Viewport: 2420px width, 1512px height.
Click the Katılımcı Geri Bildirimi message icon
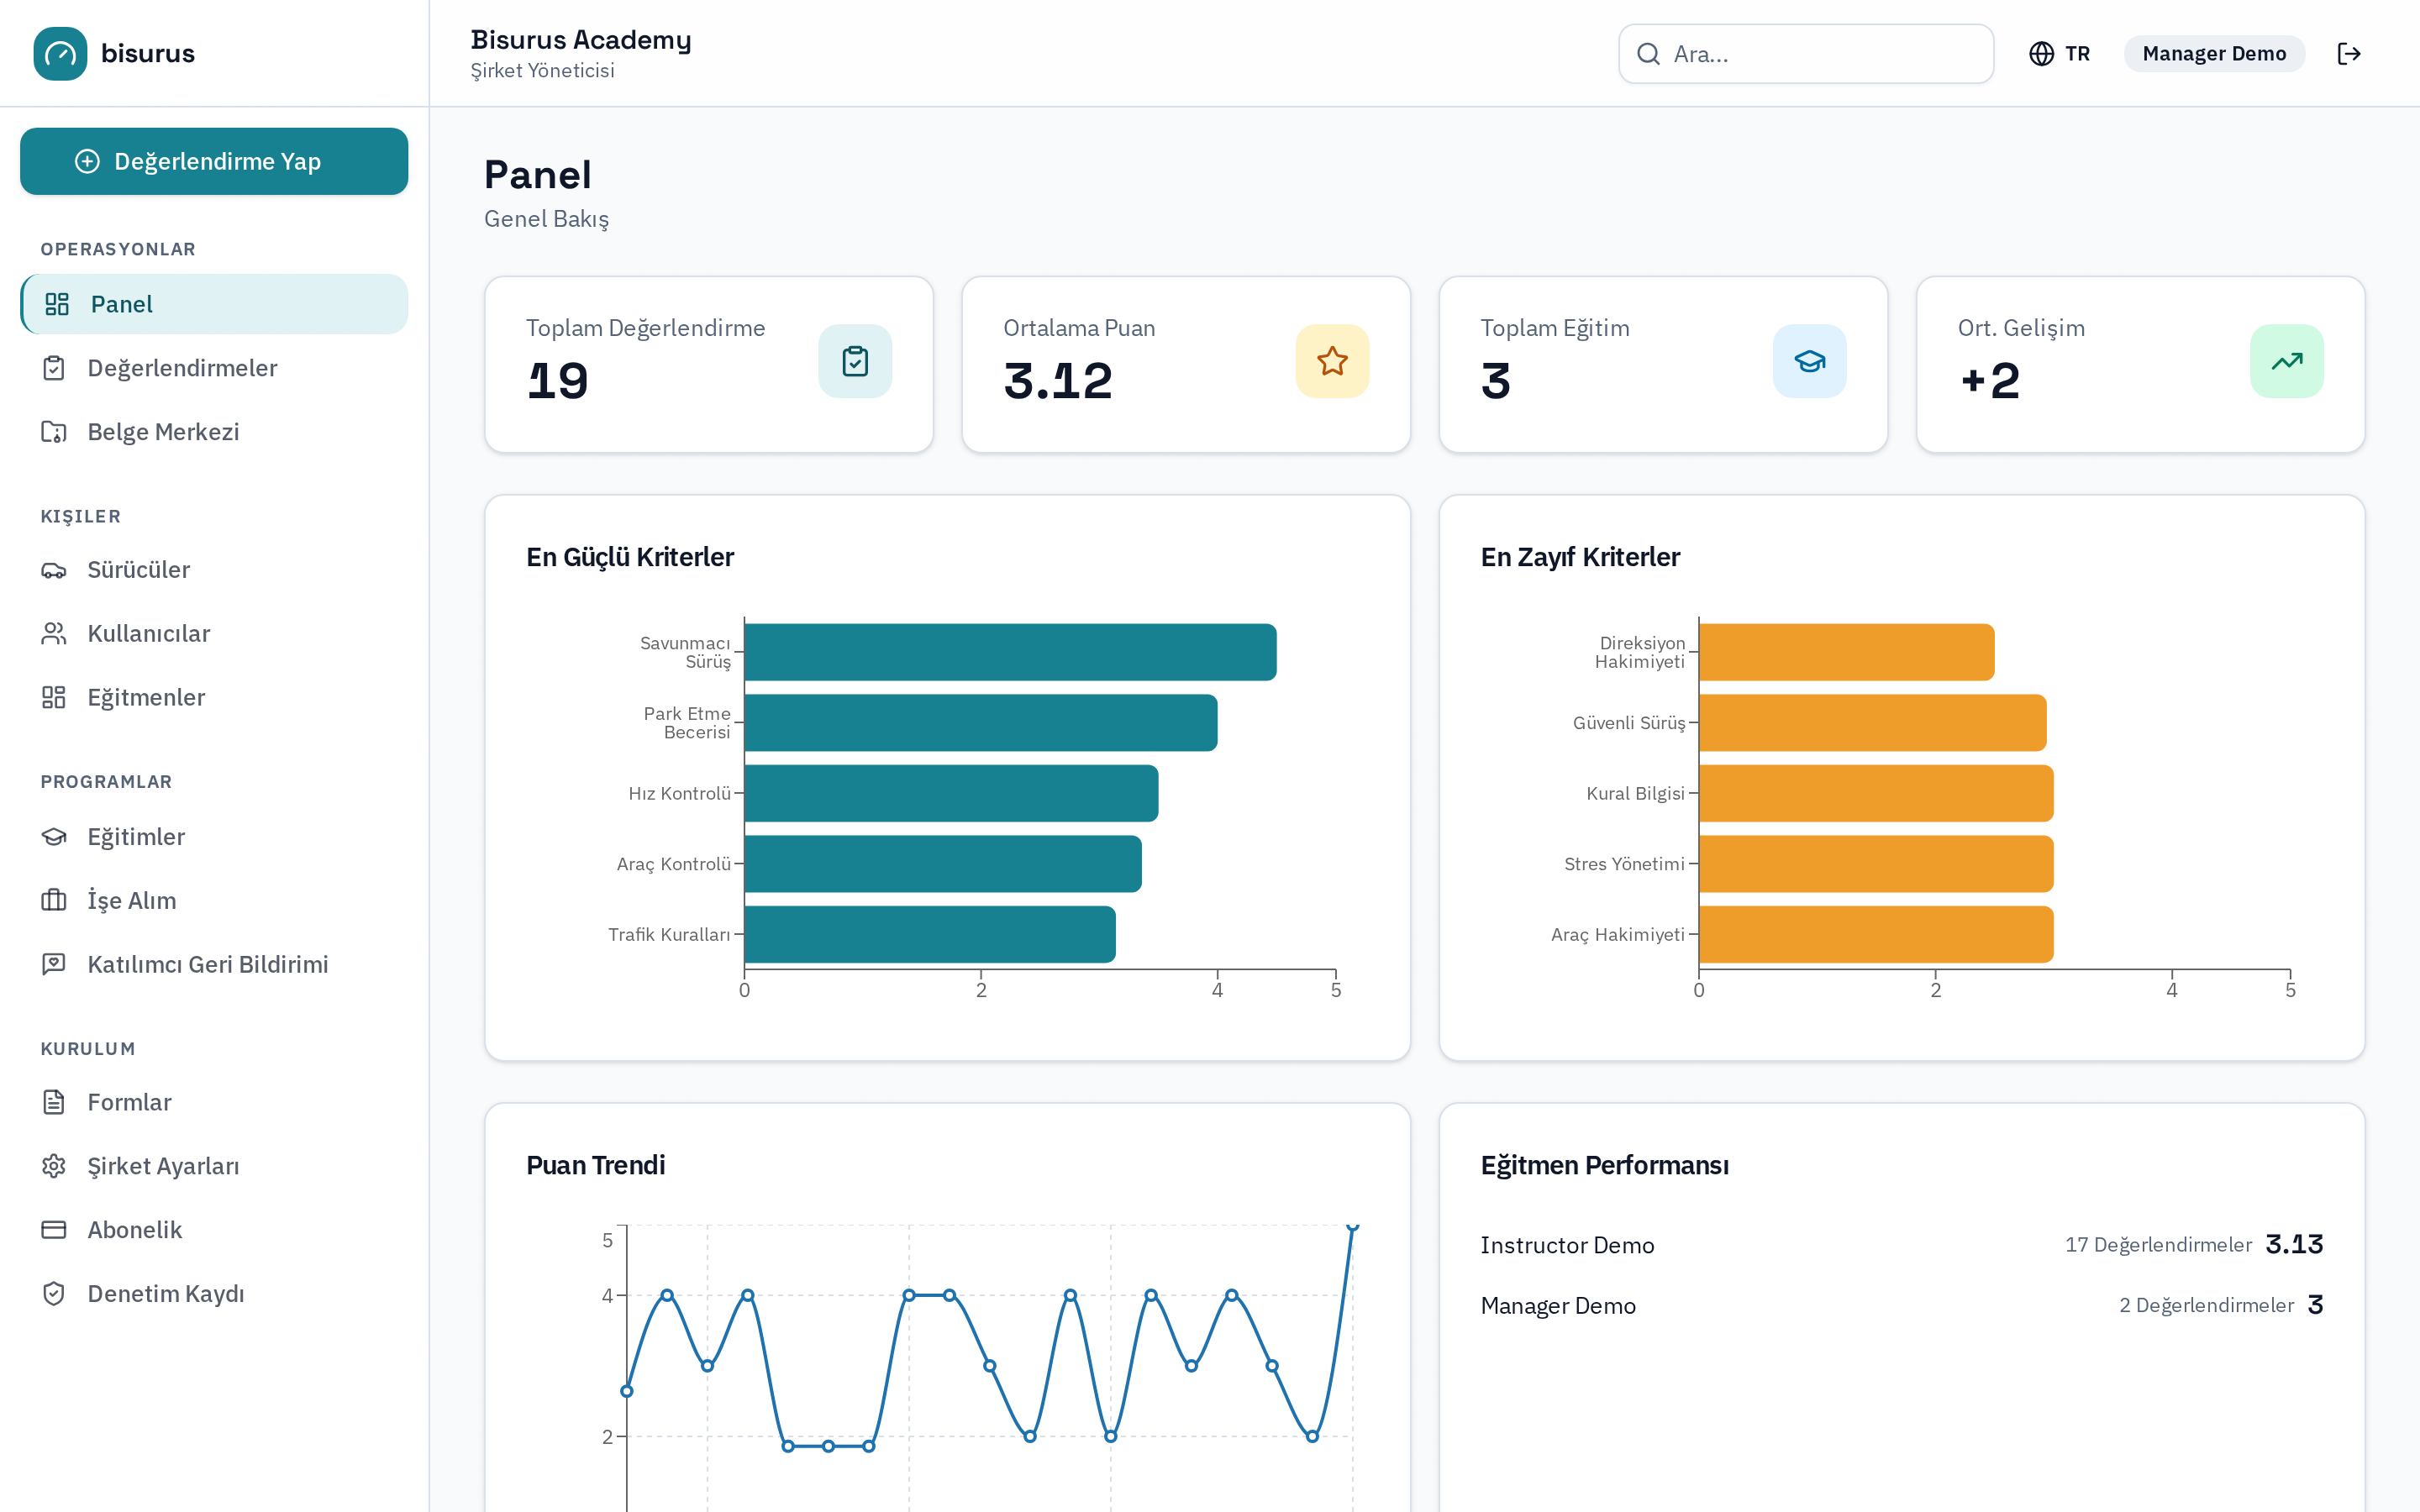tap(54, 964)
